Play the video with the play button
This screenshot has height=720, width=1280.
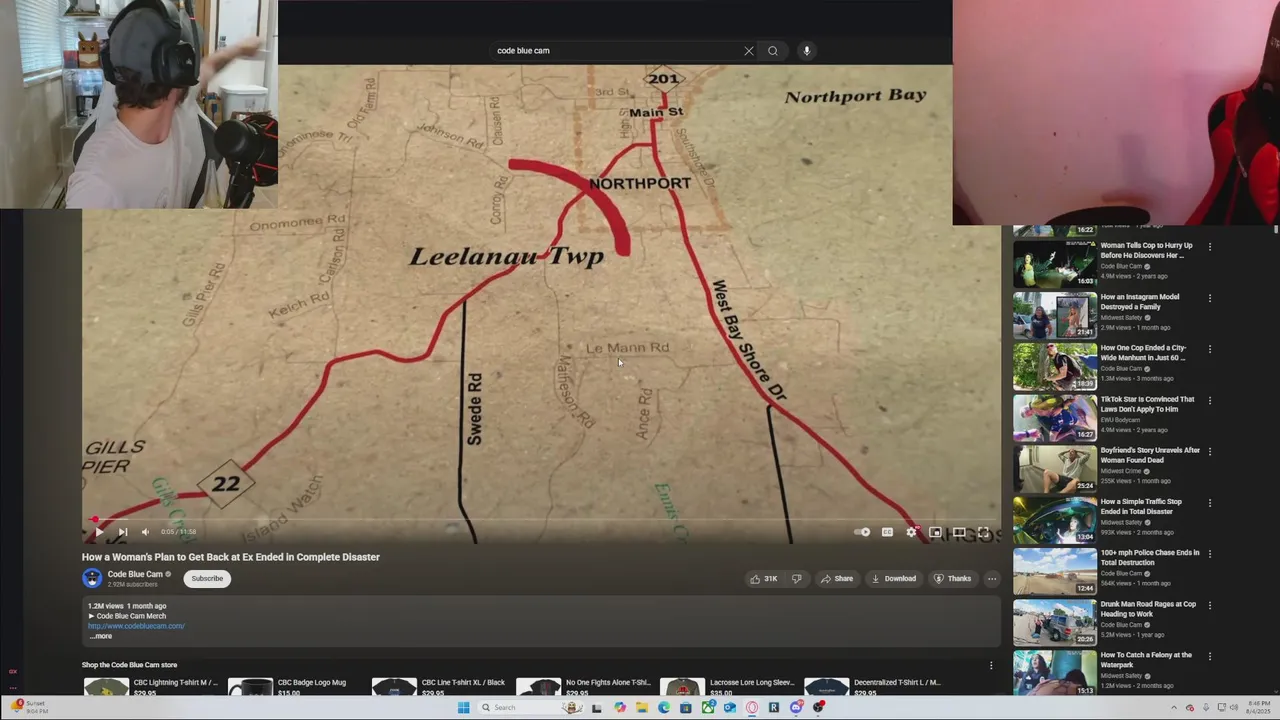click(x=98, y=532)
